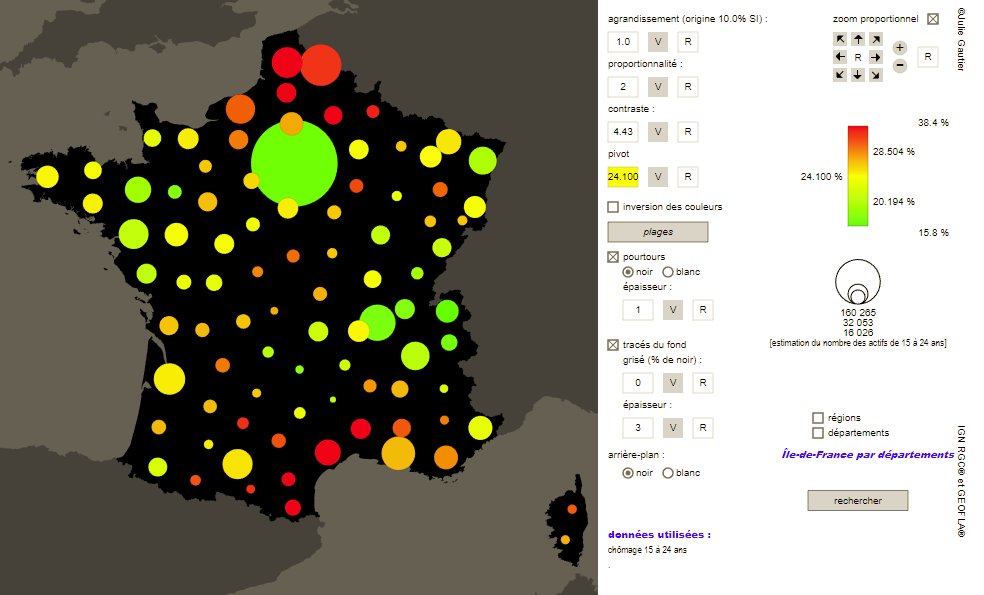Pan the map down with the arrow
The width and height of the screenshot is (984, 595).
[x=858, y=75]
